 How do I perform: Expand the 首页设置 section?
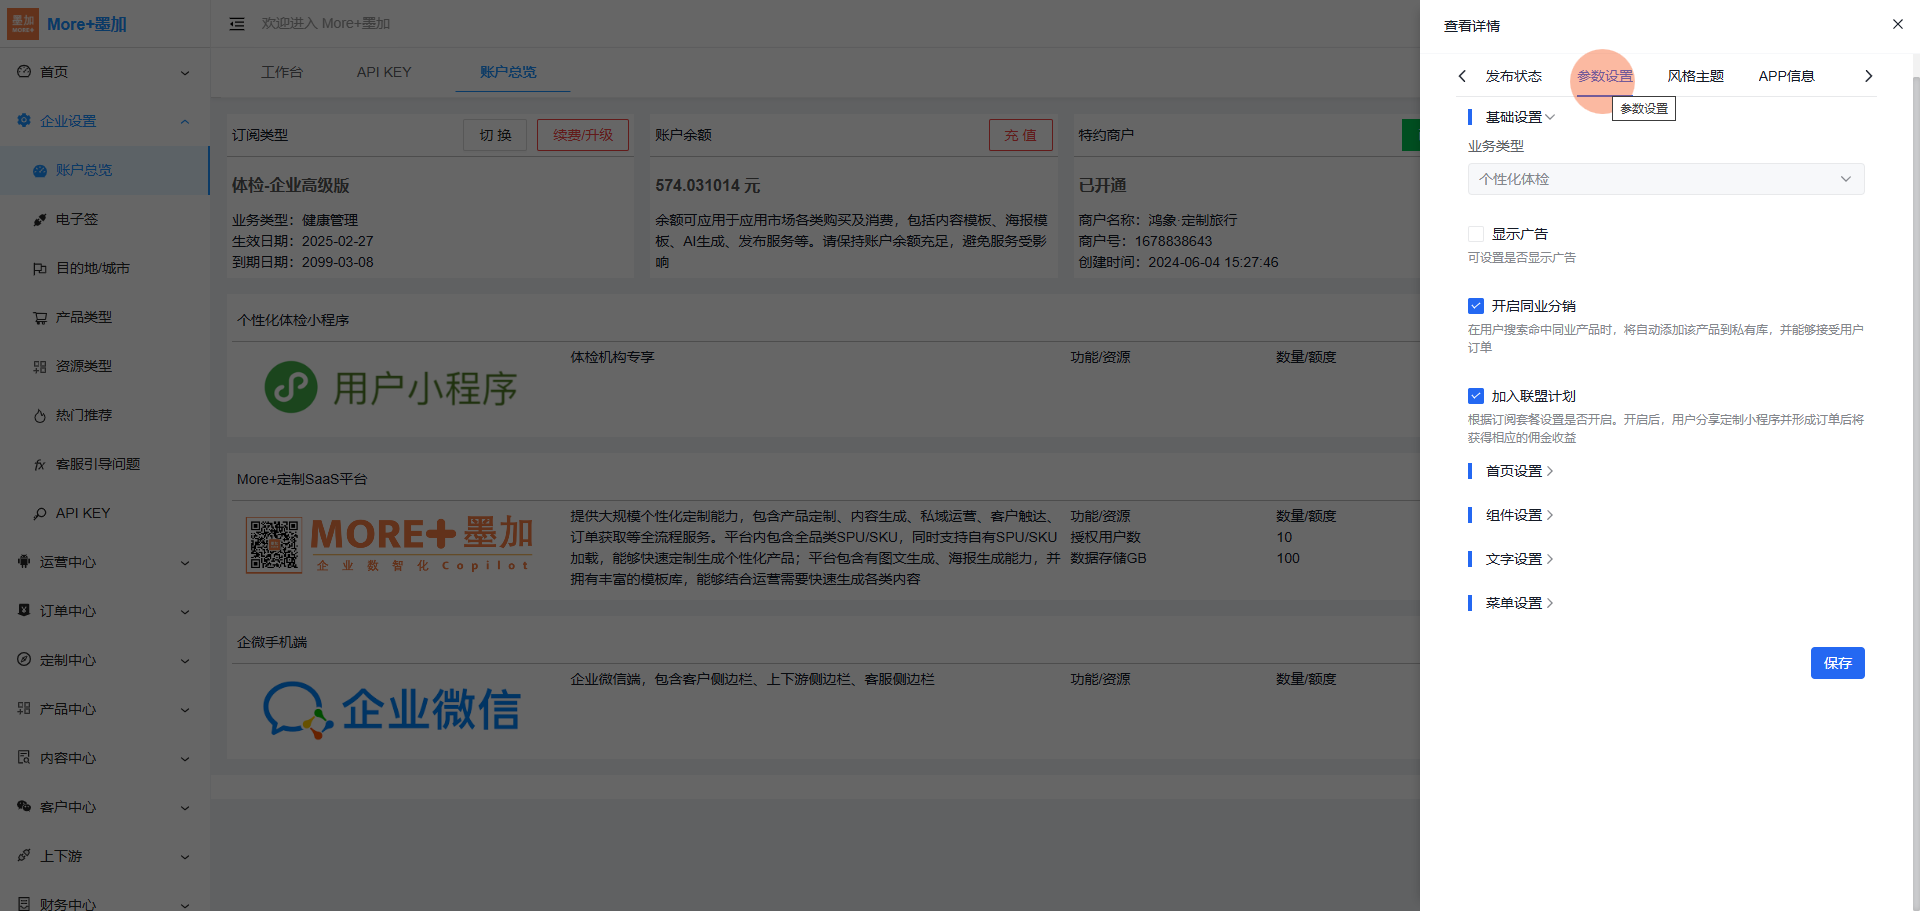(x=1518, y=471)
